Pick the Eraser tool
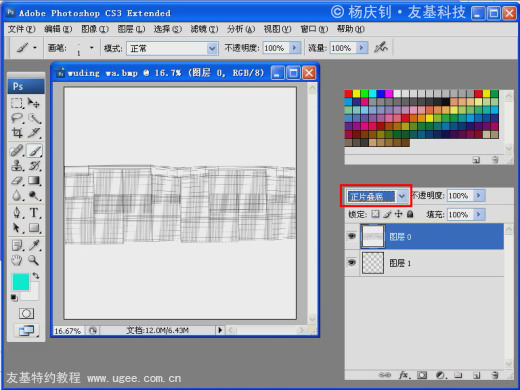 (17, 180)
